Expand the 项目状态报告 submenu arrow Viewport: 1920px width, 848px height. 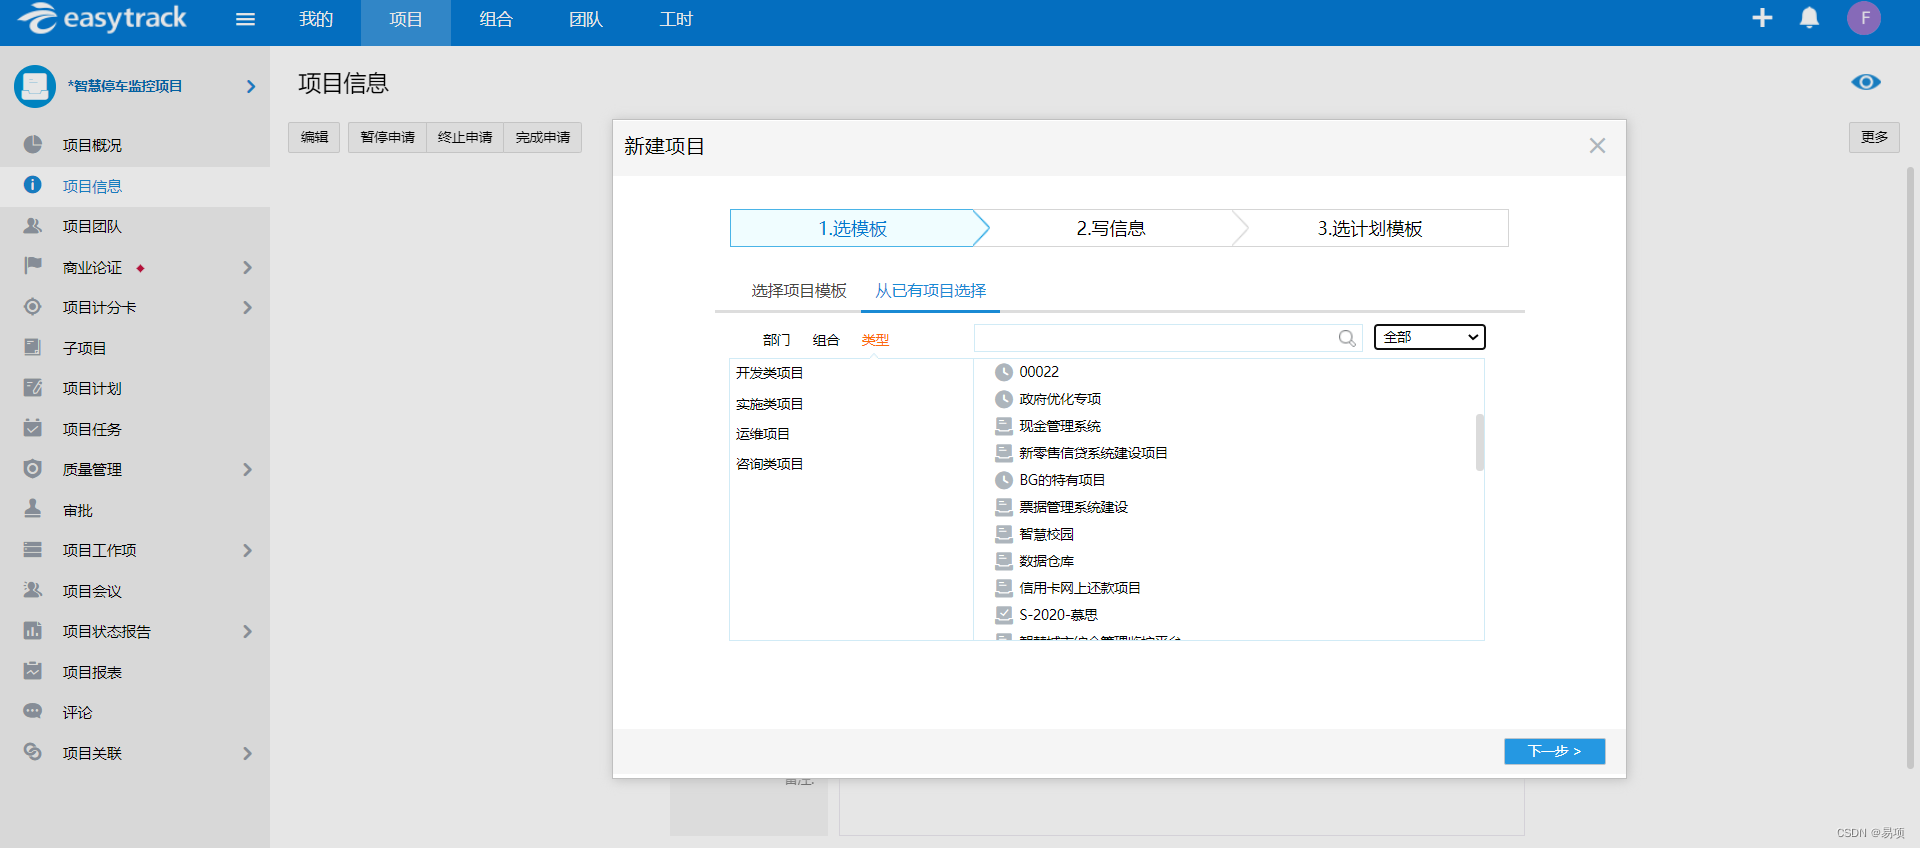click(x=247, y=632)
